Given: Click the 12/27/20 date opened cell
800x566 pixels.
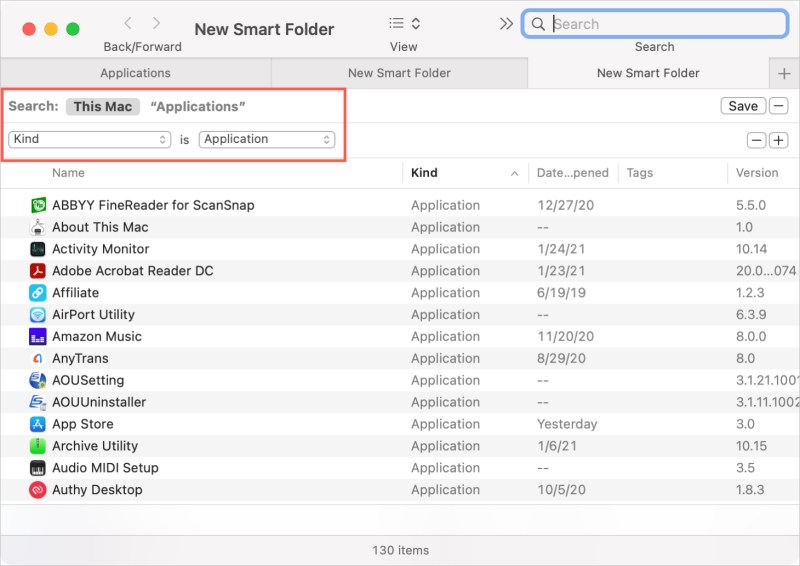Looking at the screenshot, I should pos(565,205).
